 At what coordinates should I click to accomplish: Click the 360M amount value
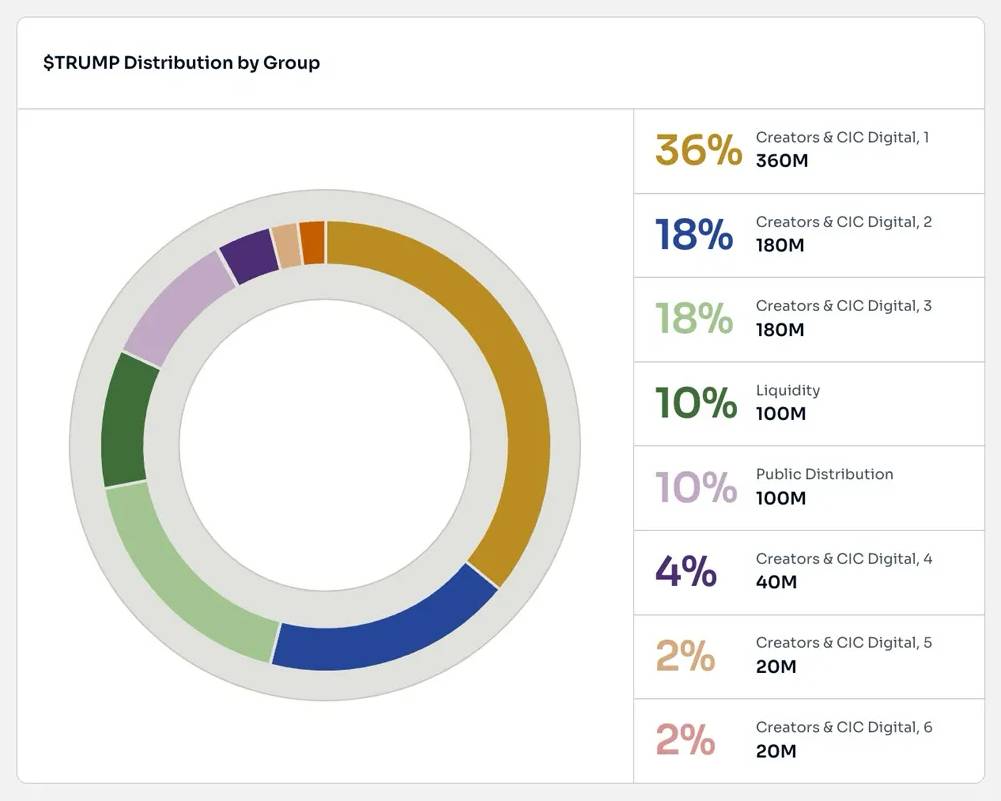click(782, 161)
